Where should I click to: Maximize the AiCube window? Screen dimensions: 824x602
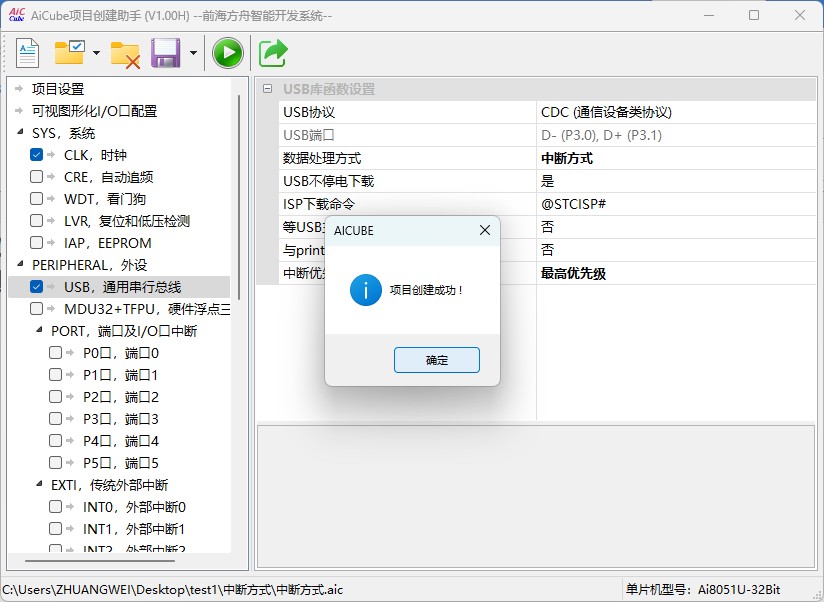[x=754, y=15]
